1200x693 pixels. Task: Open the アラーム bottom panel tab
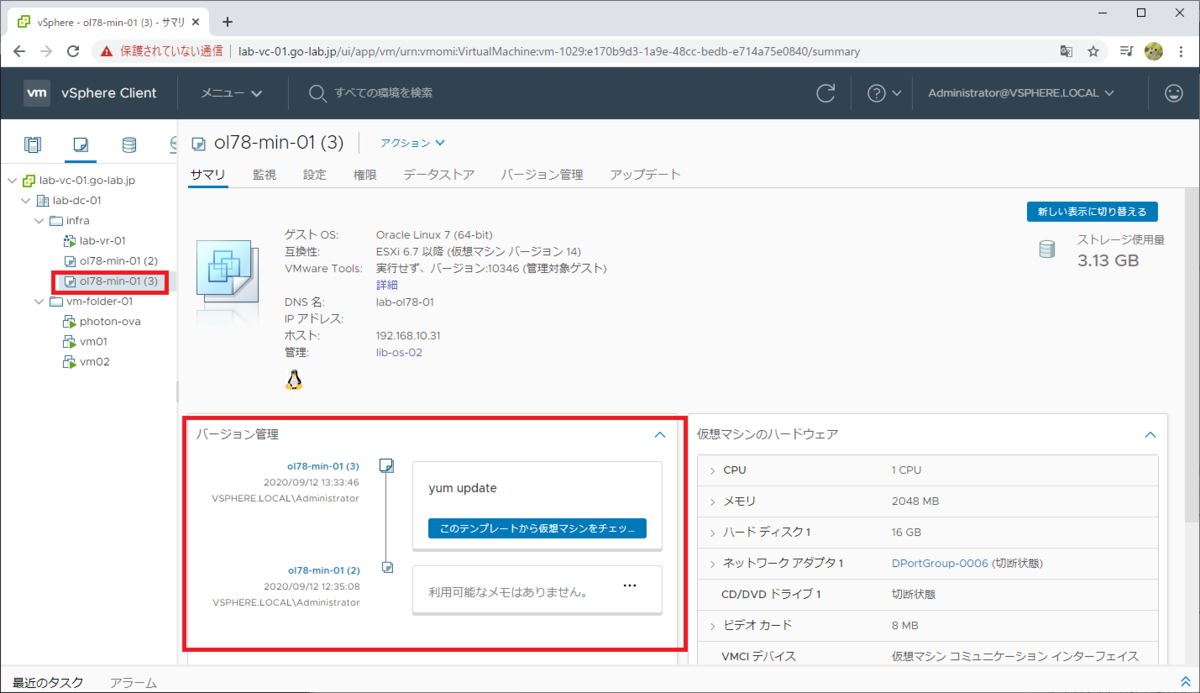[x=133, y=682]
